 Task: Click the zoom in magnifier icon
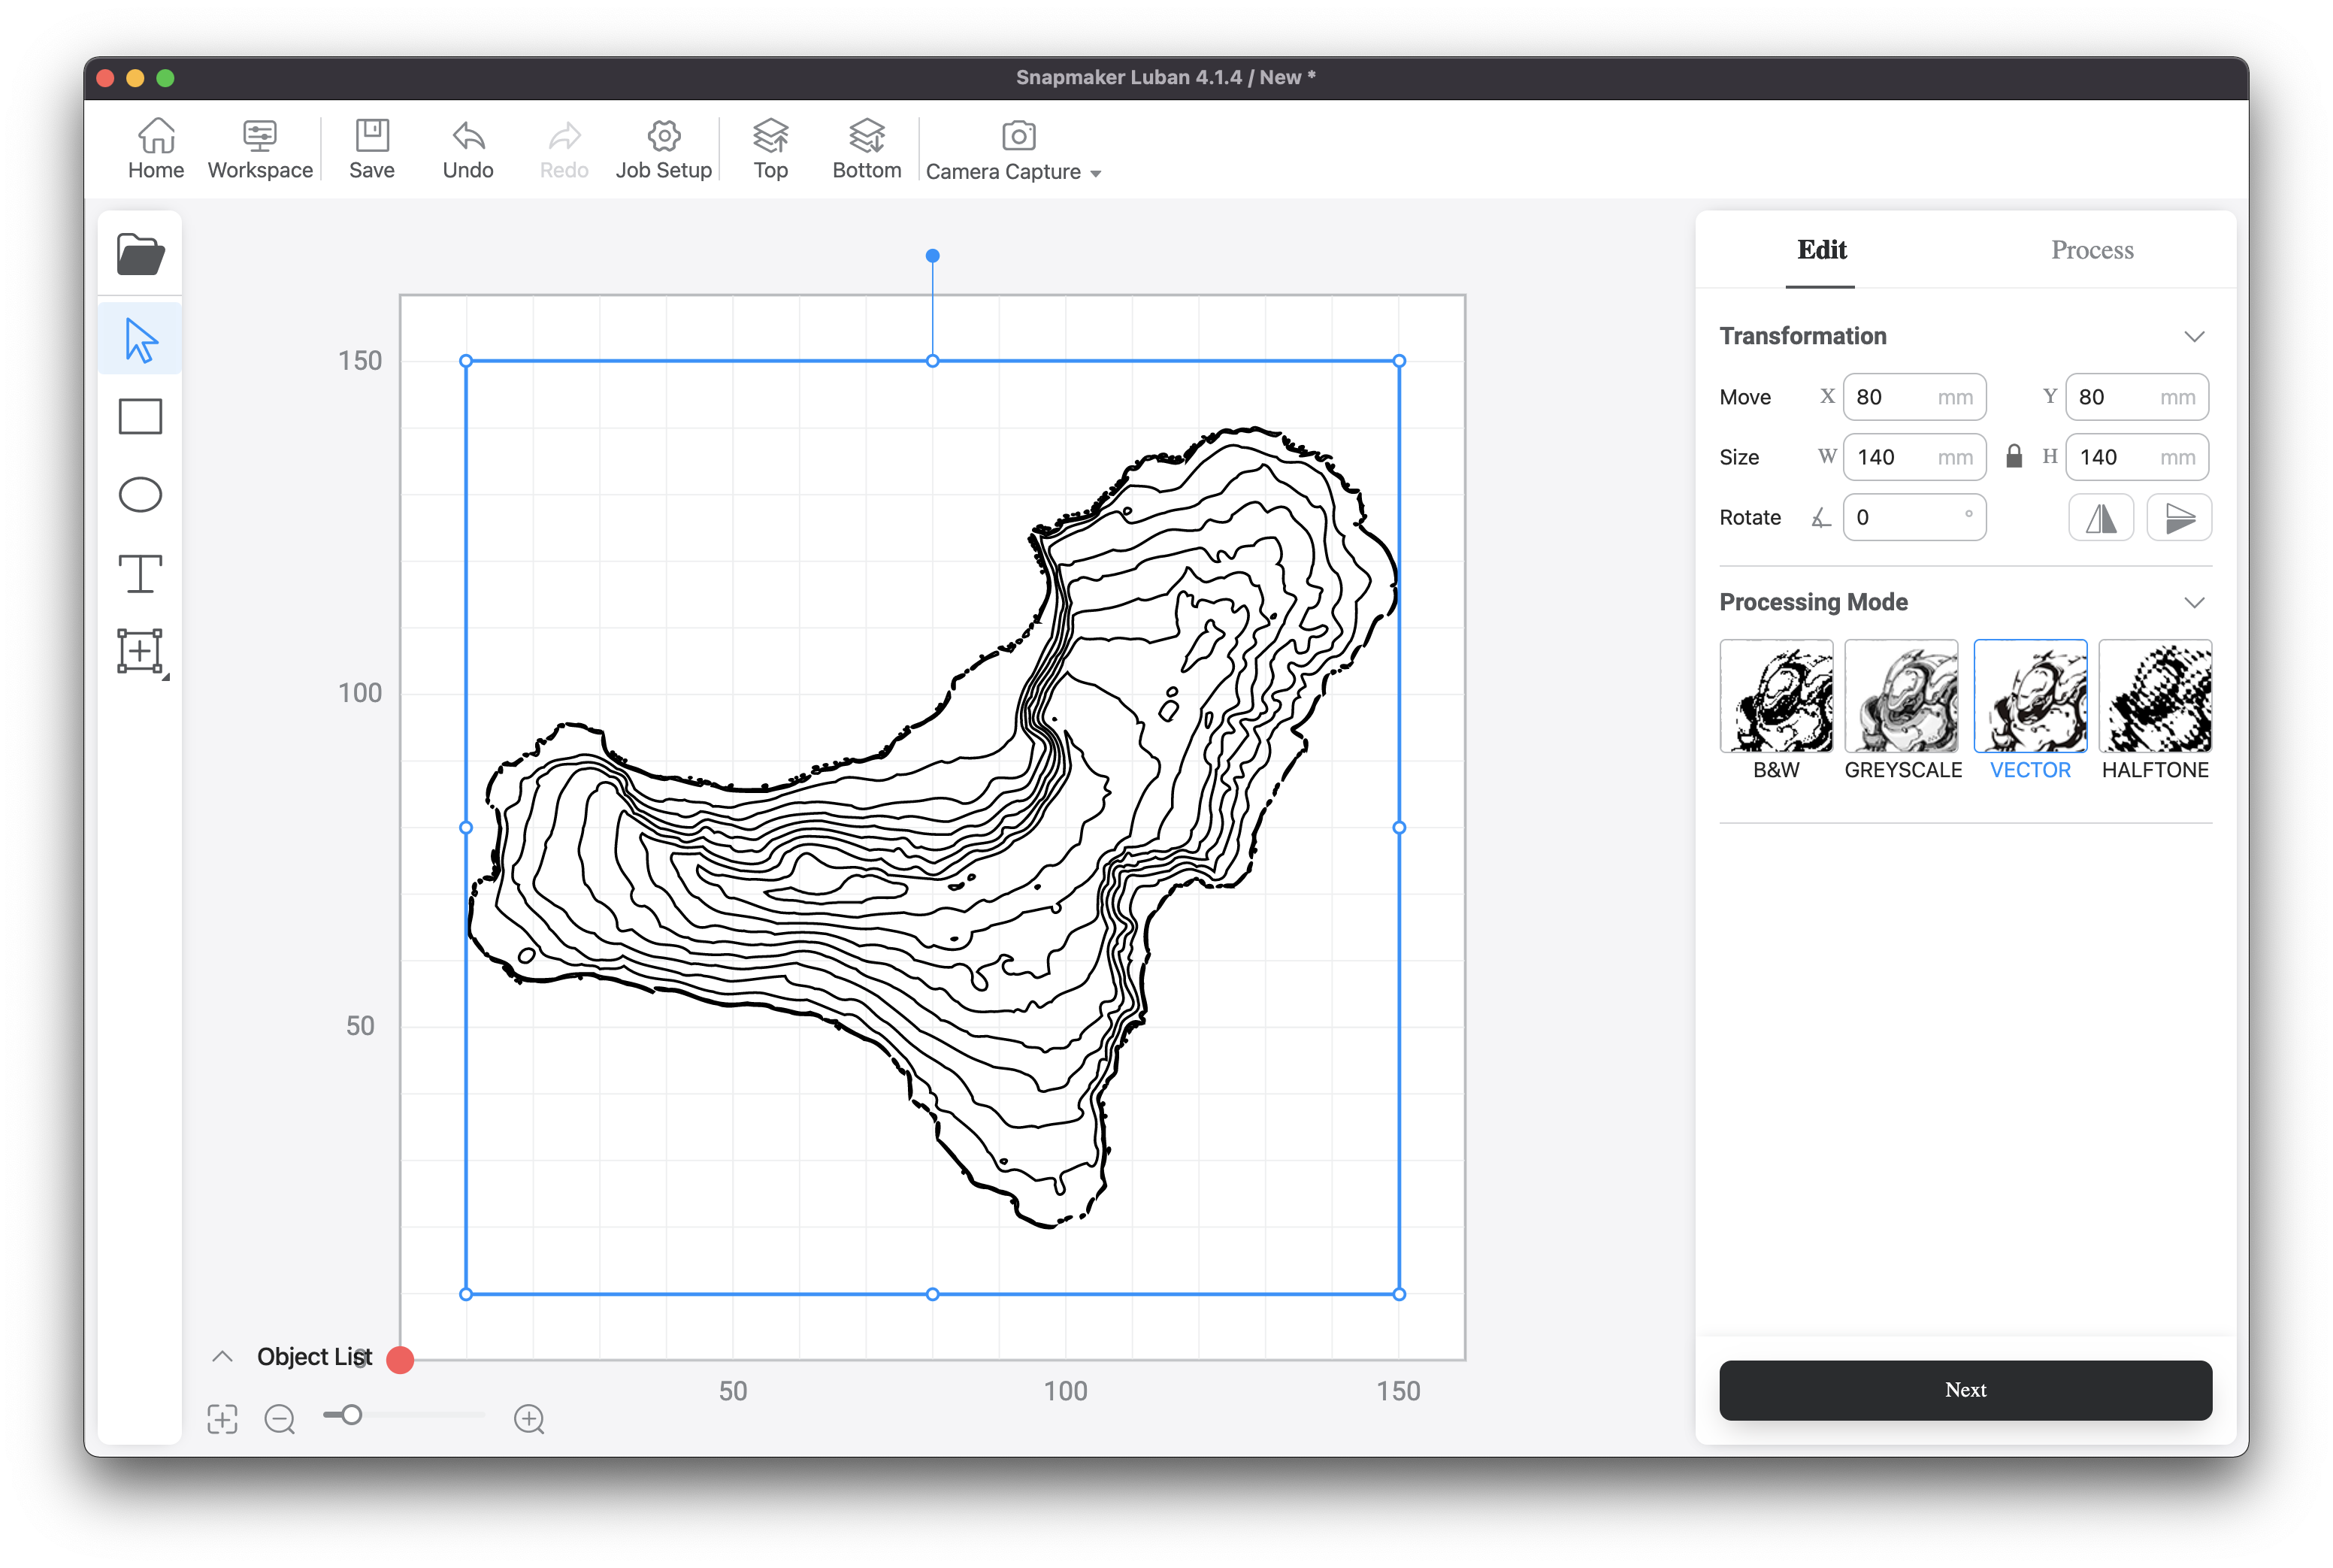(x=529, y=1418)
